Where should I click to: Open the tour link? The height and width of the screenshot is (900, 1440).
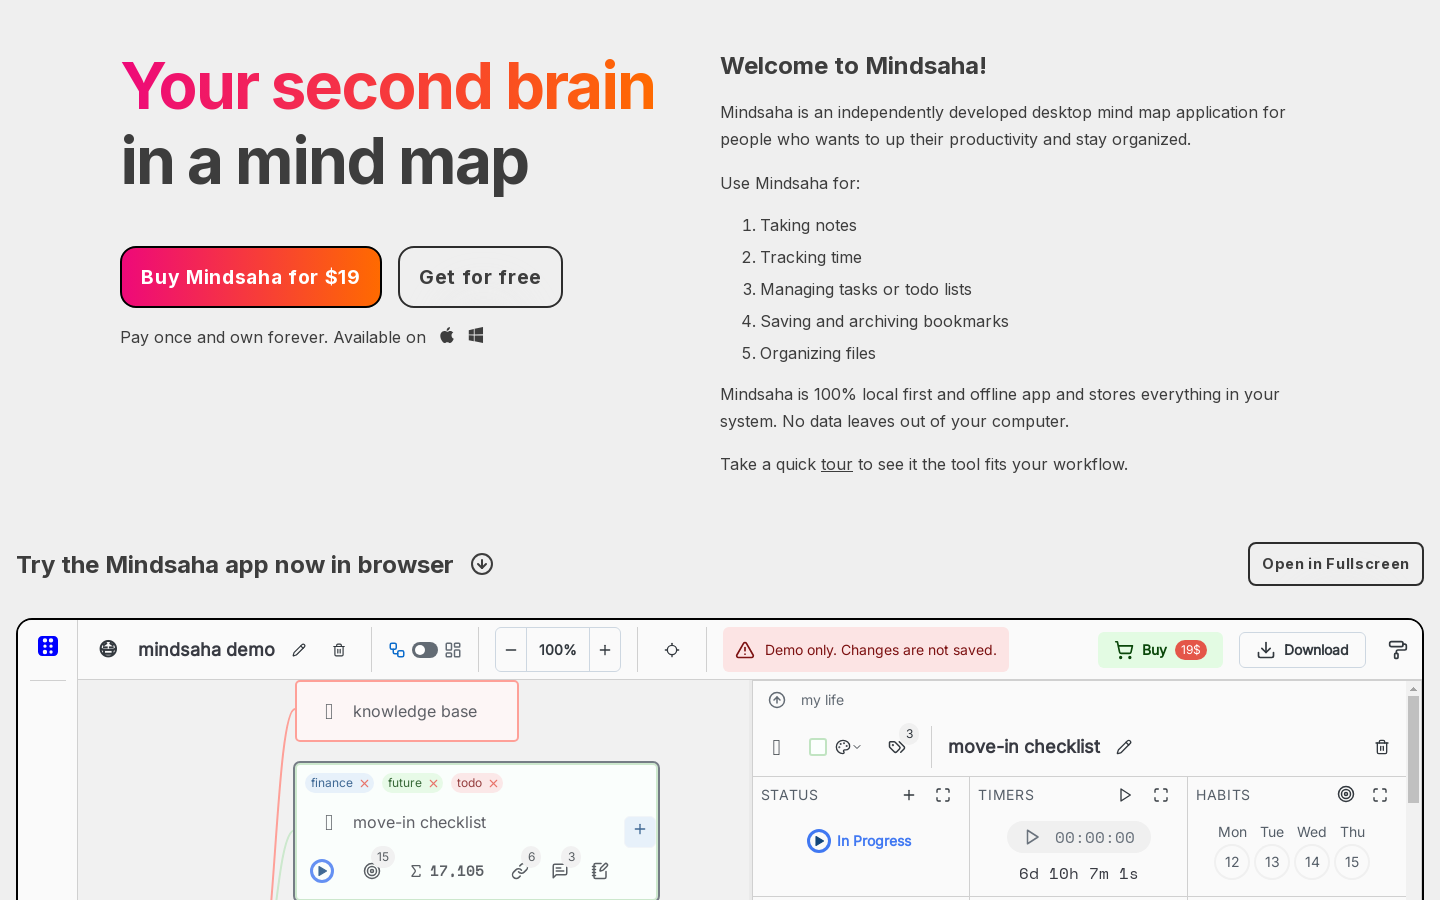click(x=837, y=464)
